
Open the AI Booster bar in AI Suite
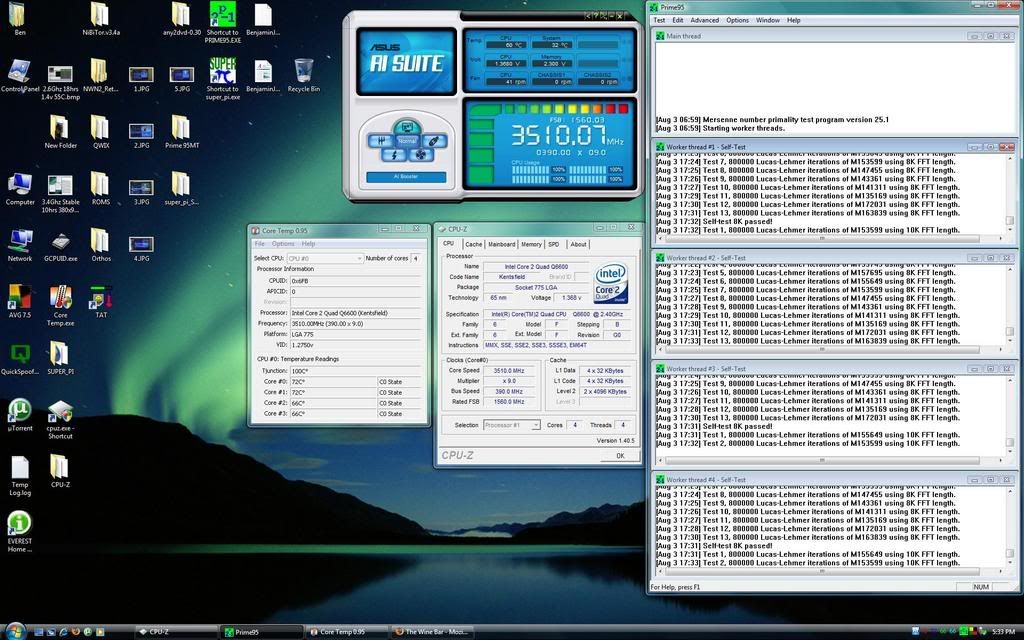(x=406, y=177)
